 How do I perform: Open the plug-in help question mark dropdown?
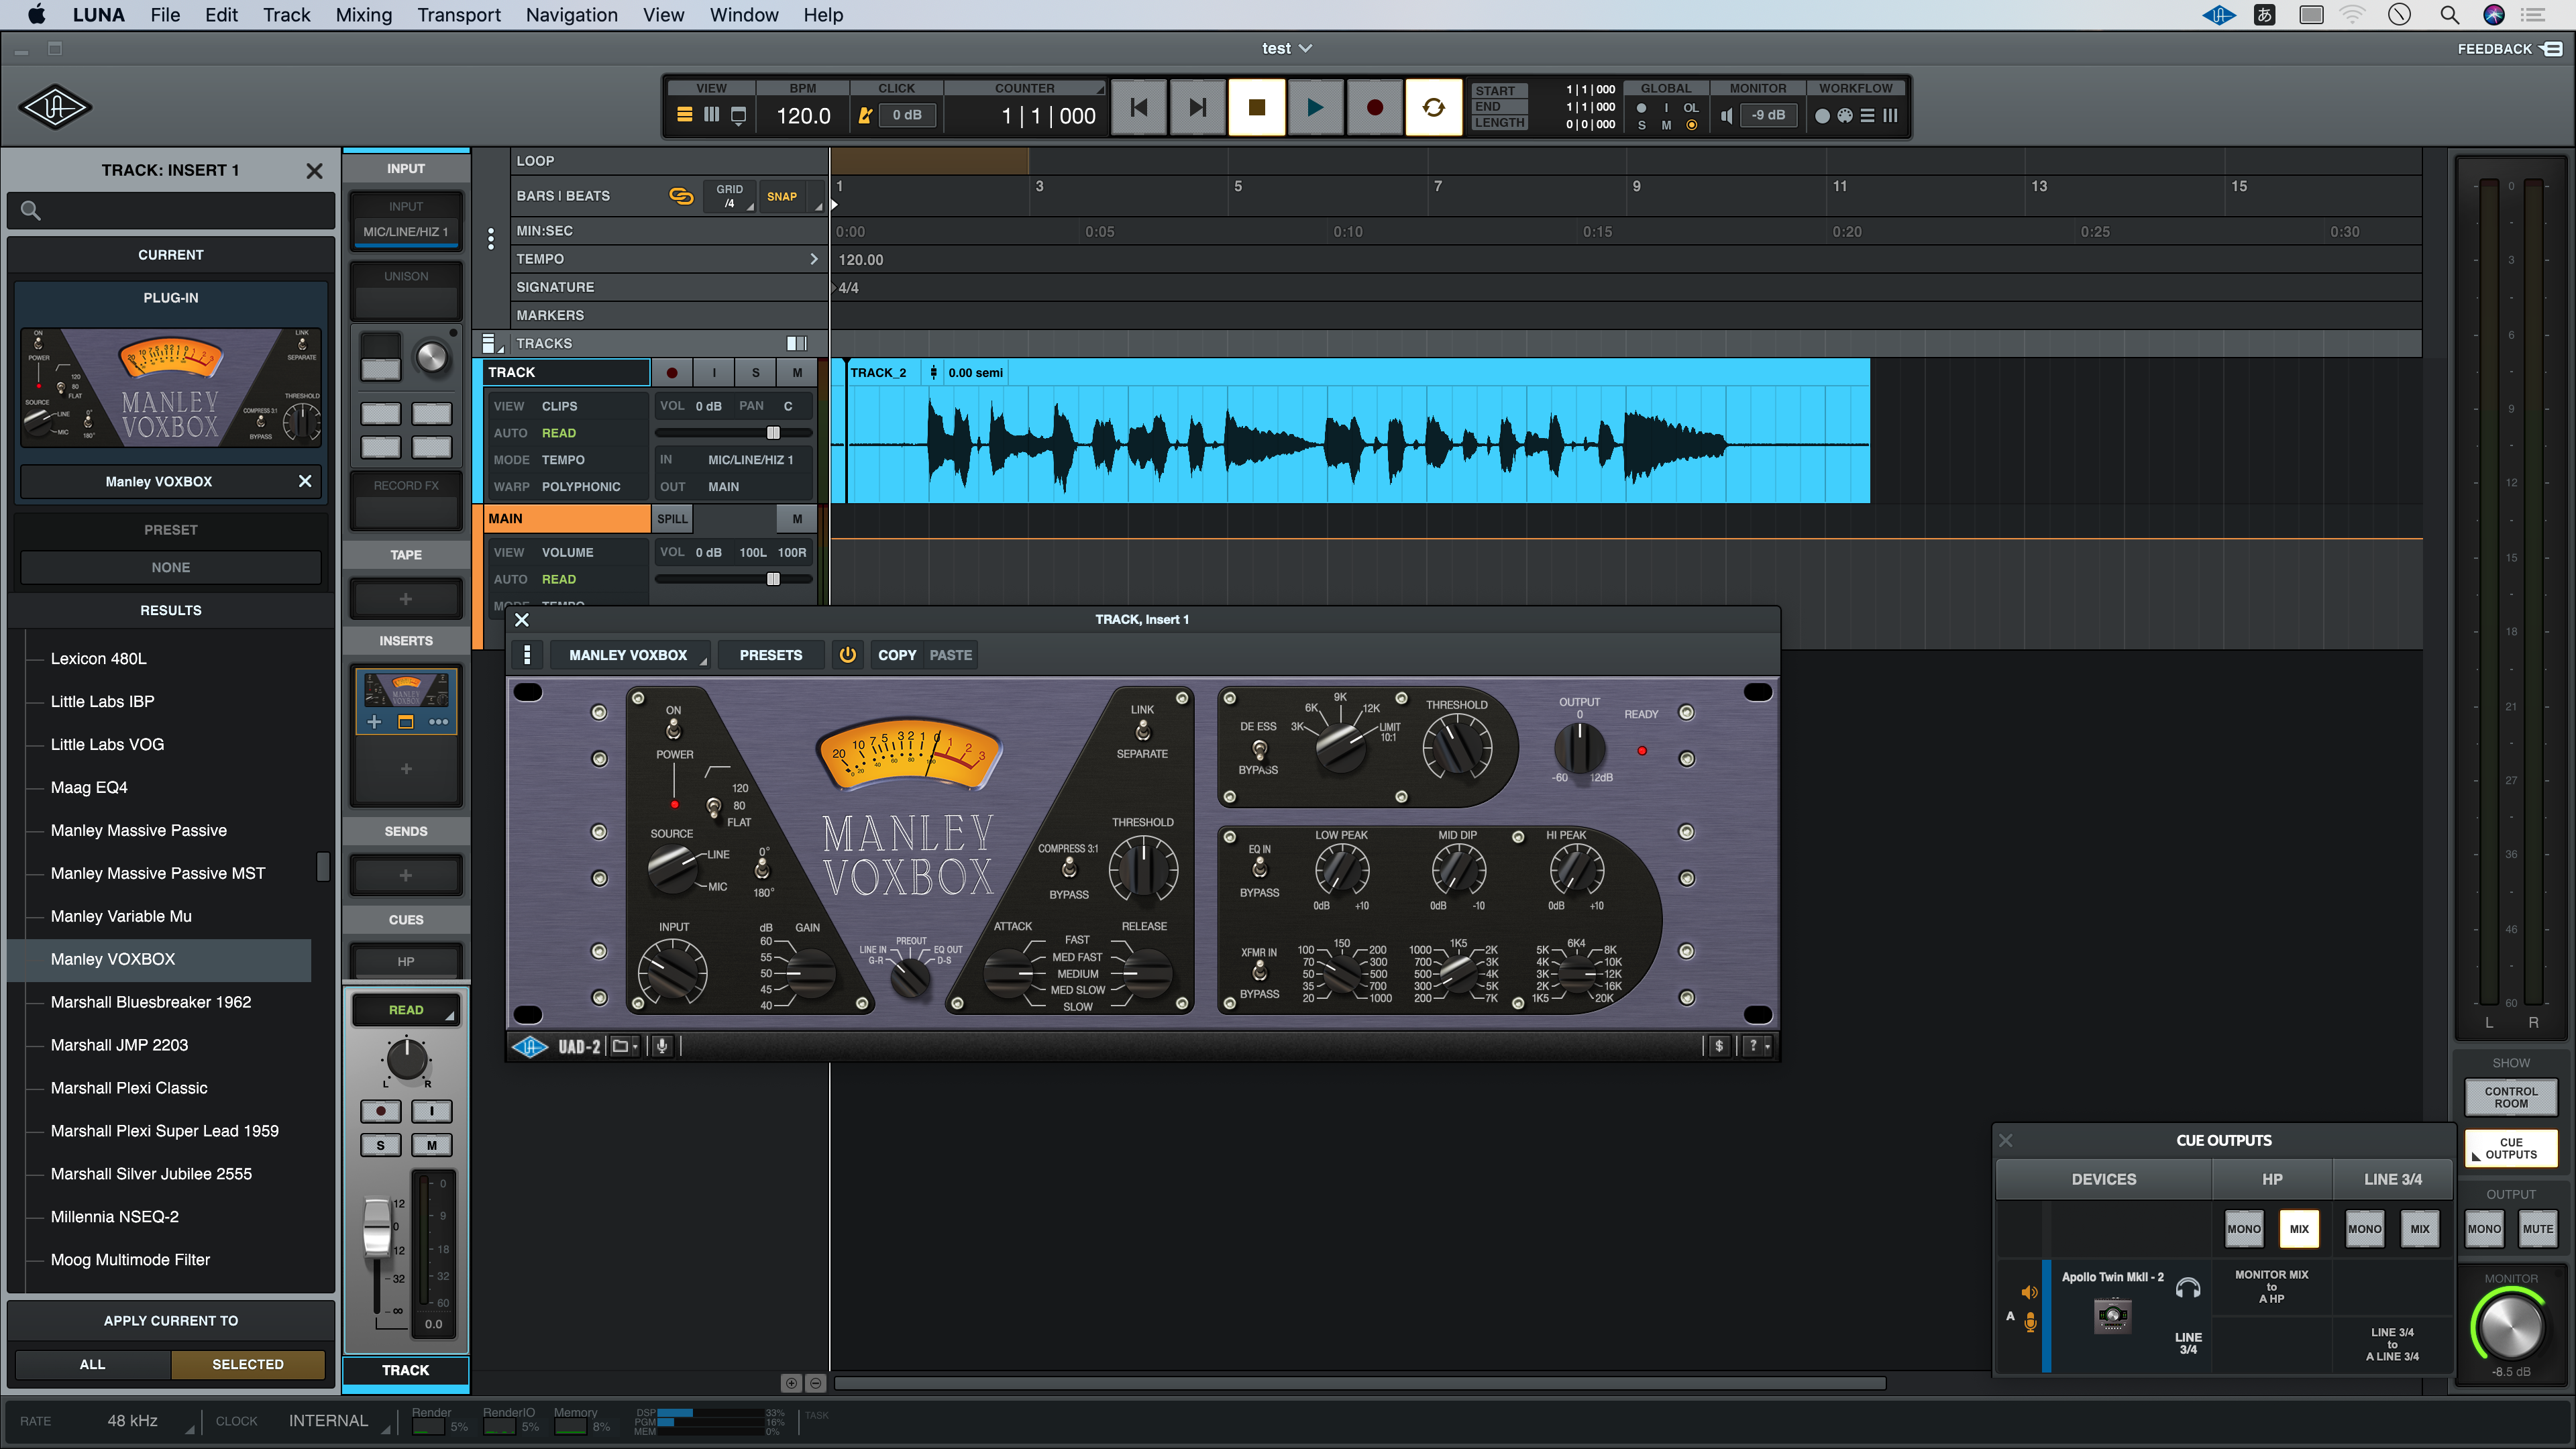(x=1757, y=1046)
